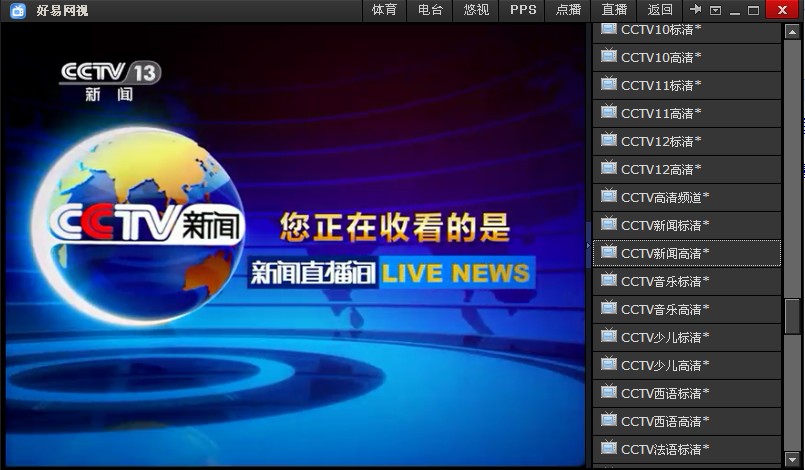Open the 直播 tab
Screen dimensions: 805x470
[x=615, y=10]
